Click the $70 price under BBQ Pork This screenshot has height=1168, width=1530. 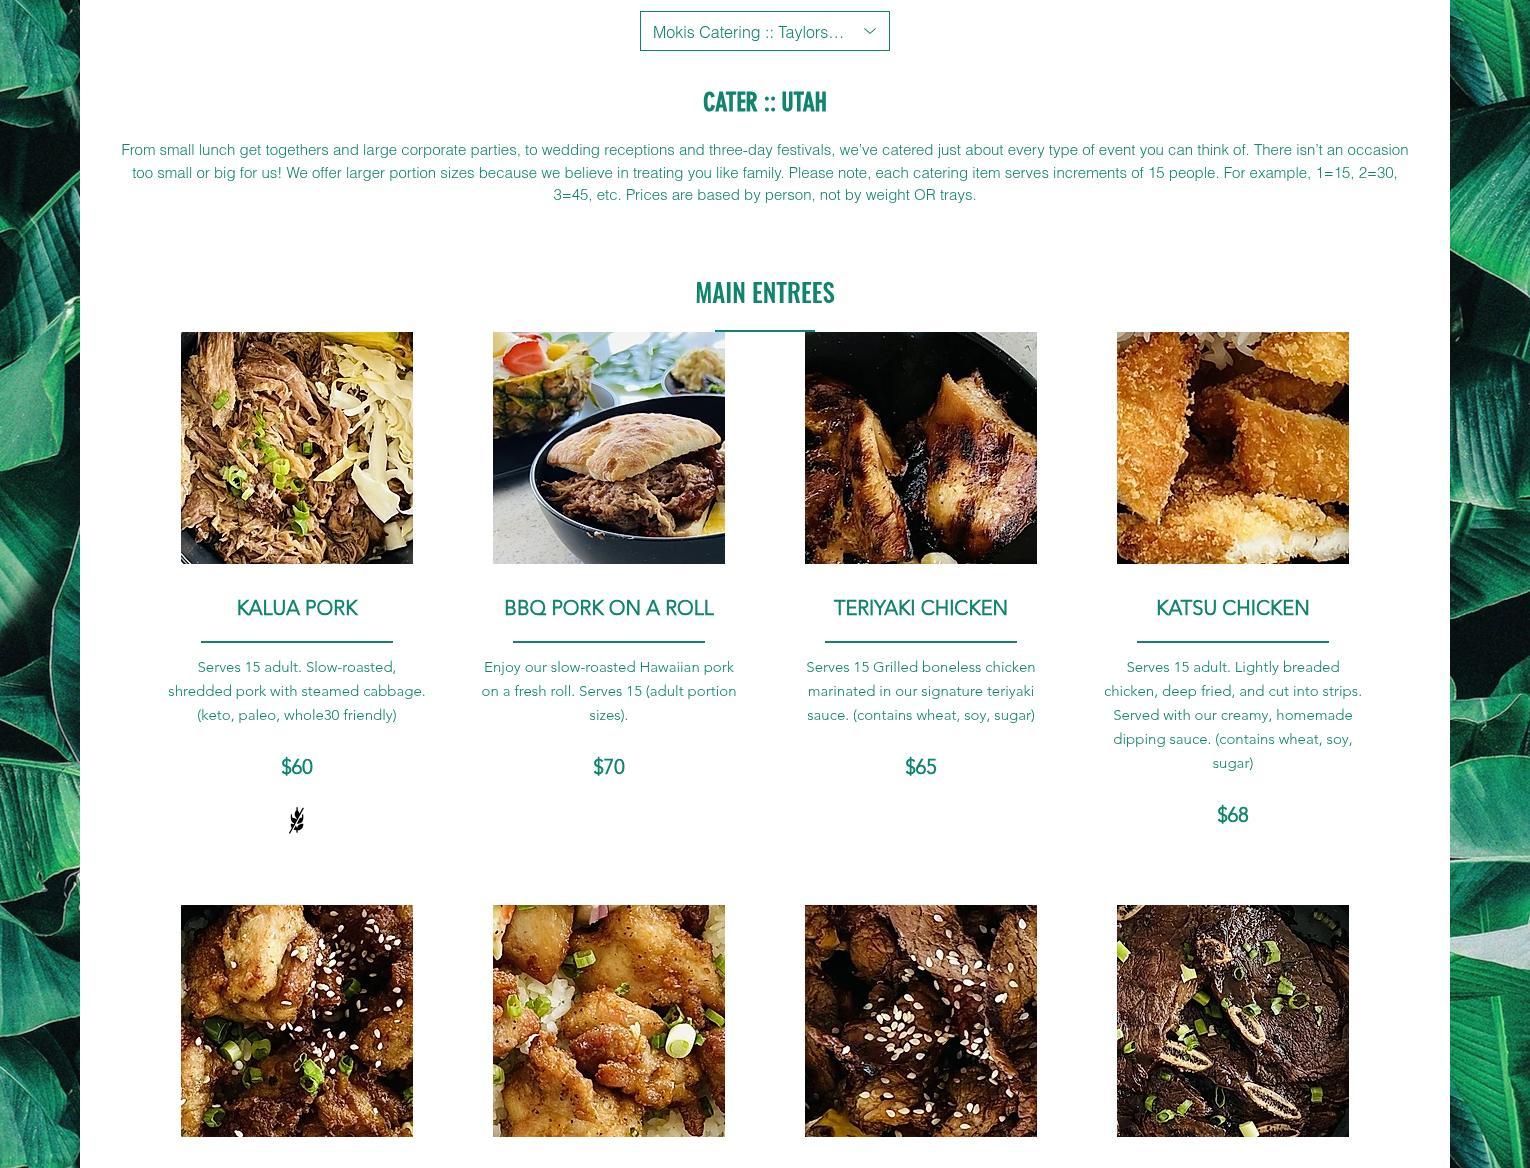[609, 767]
